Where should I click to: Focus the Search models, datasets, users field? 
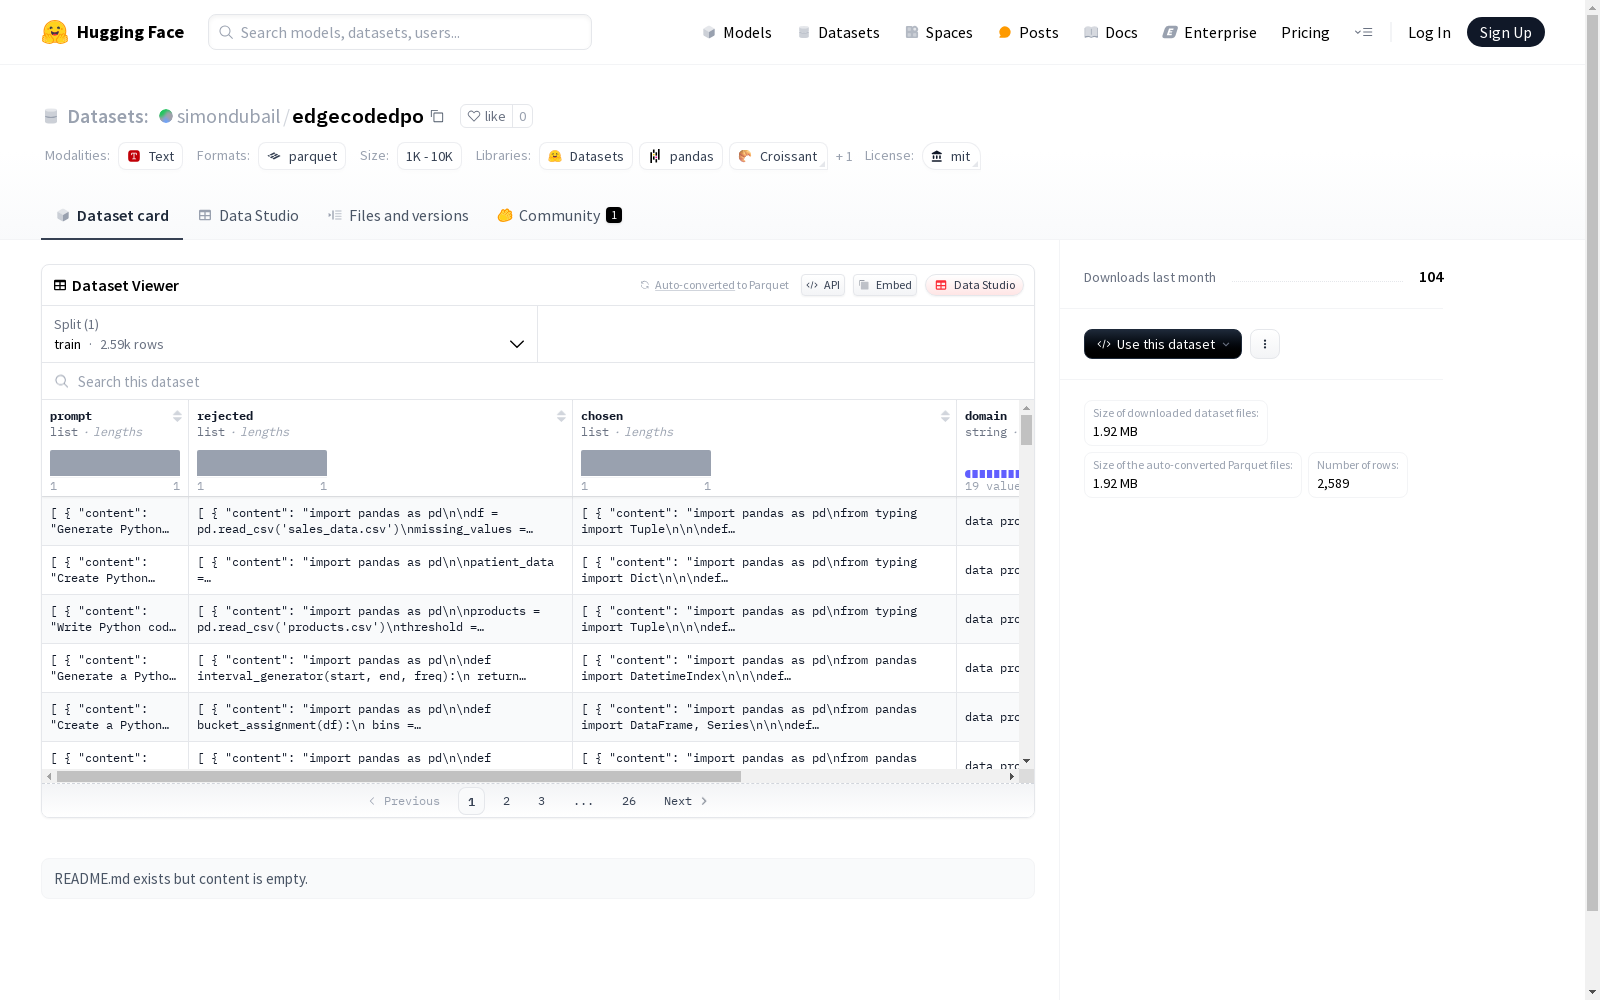(400, 32)
